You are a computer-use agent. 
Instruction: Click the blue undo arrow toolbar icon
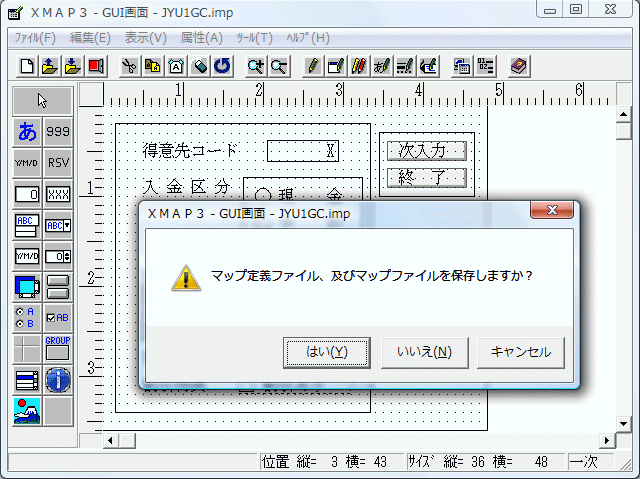[222, 66]
